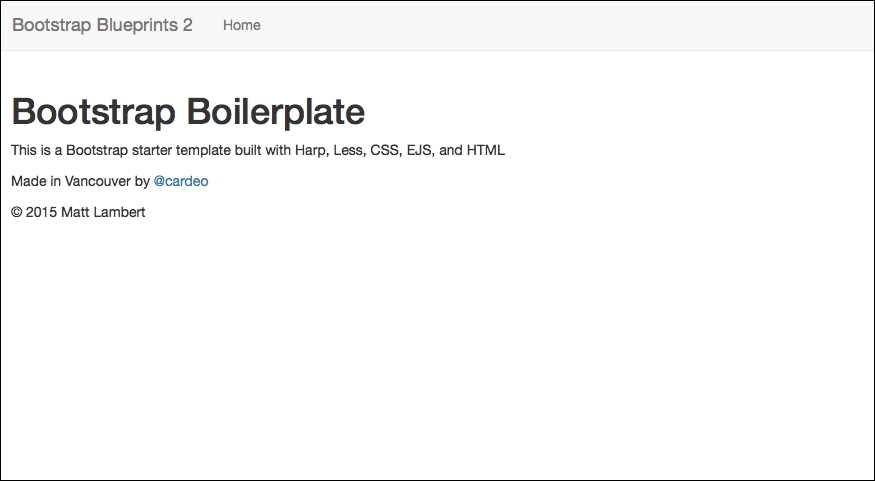Image resolution: width=875 pixels, height=481 pixels.
Task: Click the © 2015 Matt Lambert copyright line
Action: 78,212
